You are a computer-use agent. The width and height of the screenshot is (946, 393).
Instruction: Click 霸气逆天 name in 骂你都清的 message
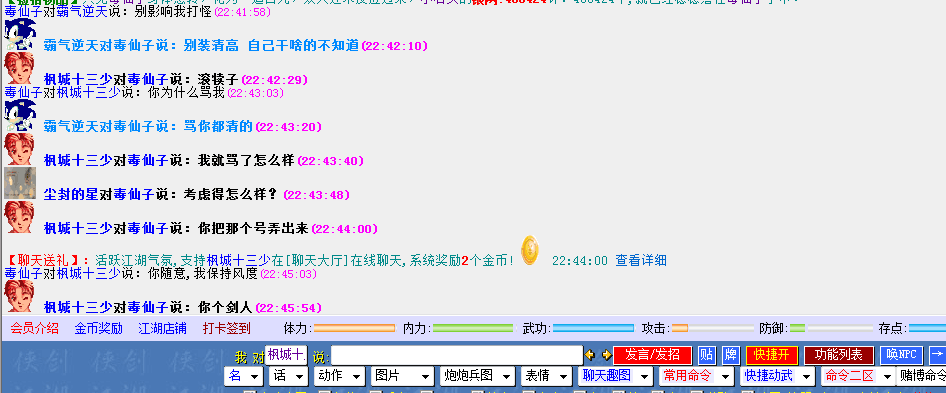71,126
